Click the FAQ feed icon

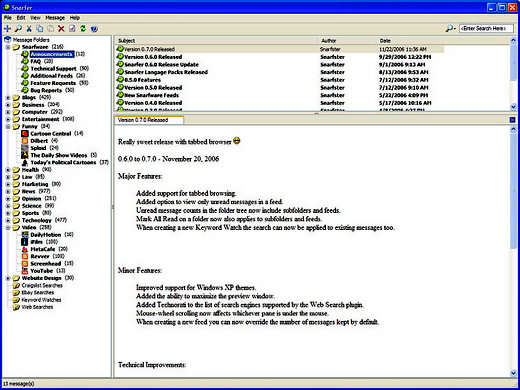pyautogui.click(x=25, y=61)
